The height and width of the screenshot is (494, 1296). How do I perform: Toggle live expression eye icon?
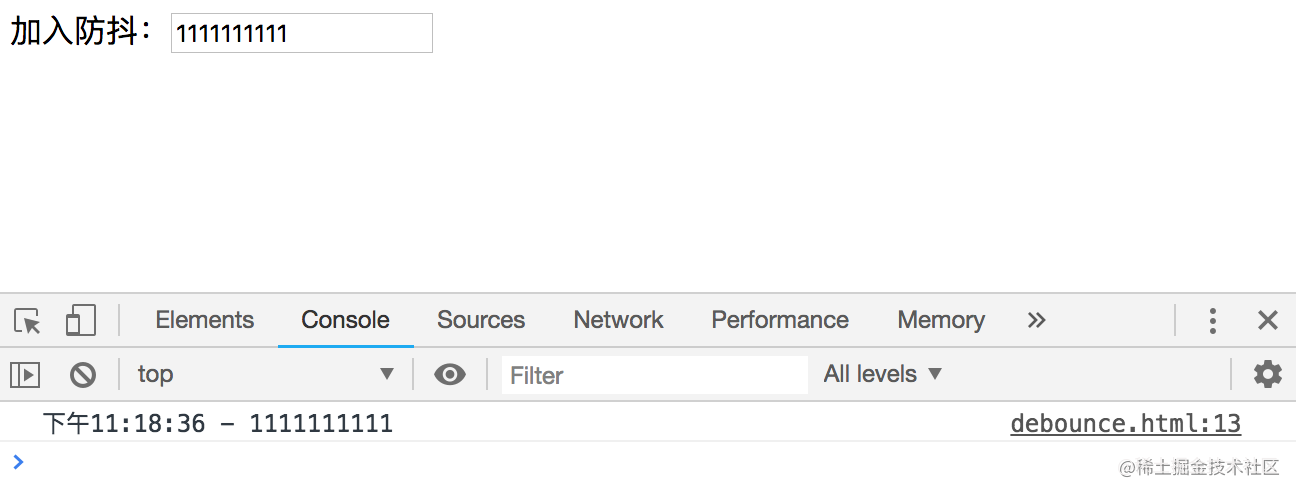click(x=450, y=375)
